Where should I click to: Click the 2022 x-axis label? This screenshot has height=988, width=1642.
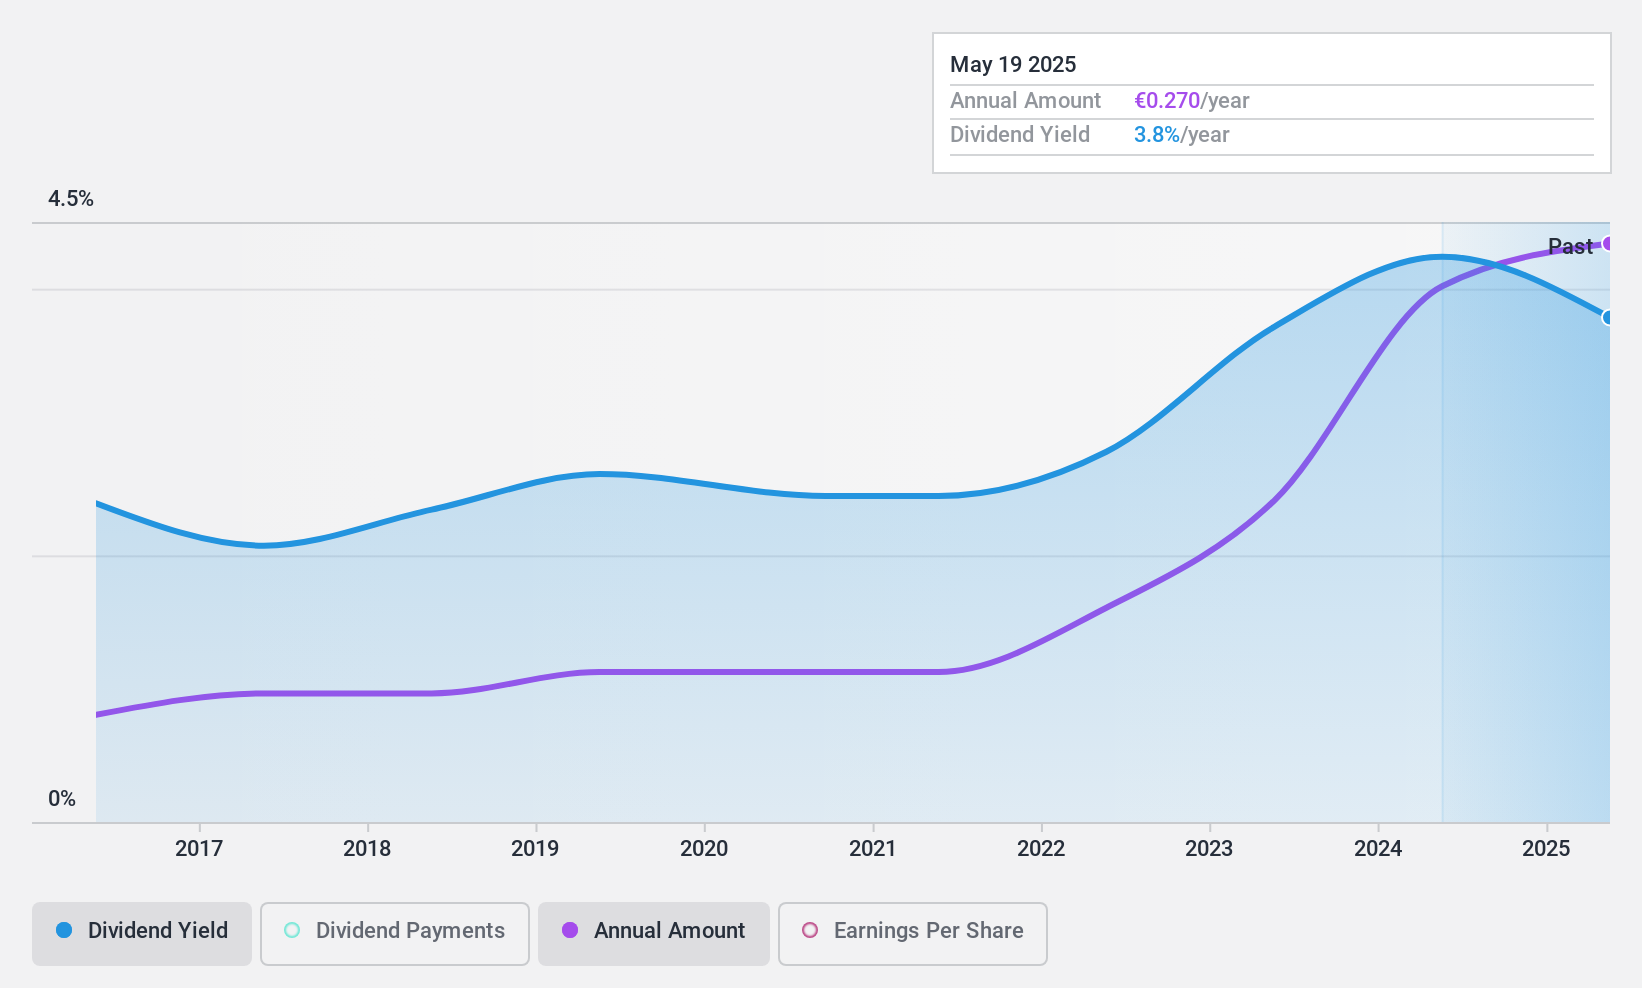coord(1041,849)
